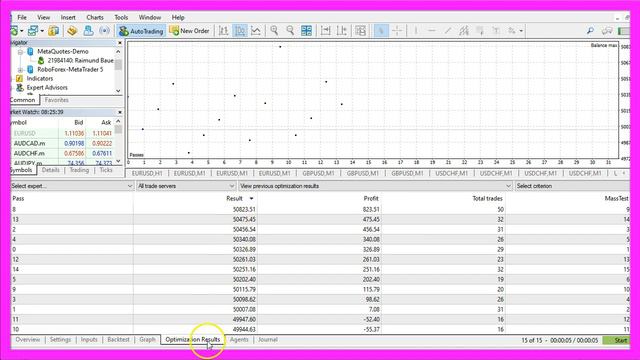This screenshot has width=640, height=360.
Task: Toggle the AutoTrading button
Action: (141, 31)
